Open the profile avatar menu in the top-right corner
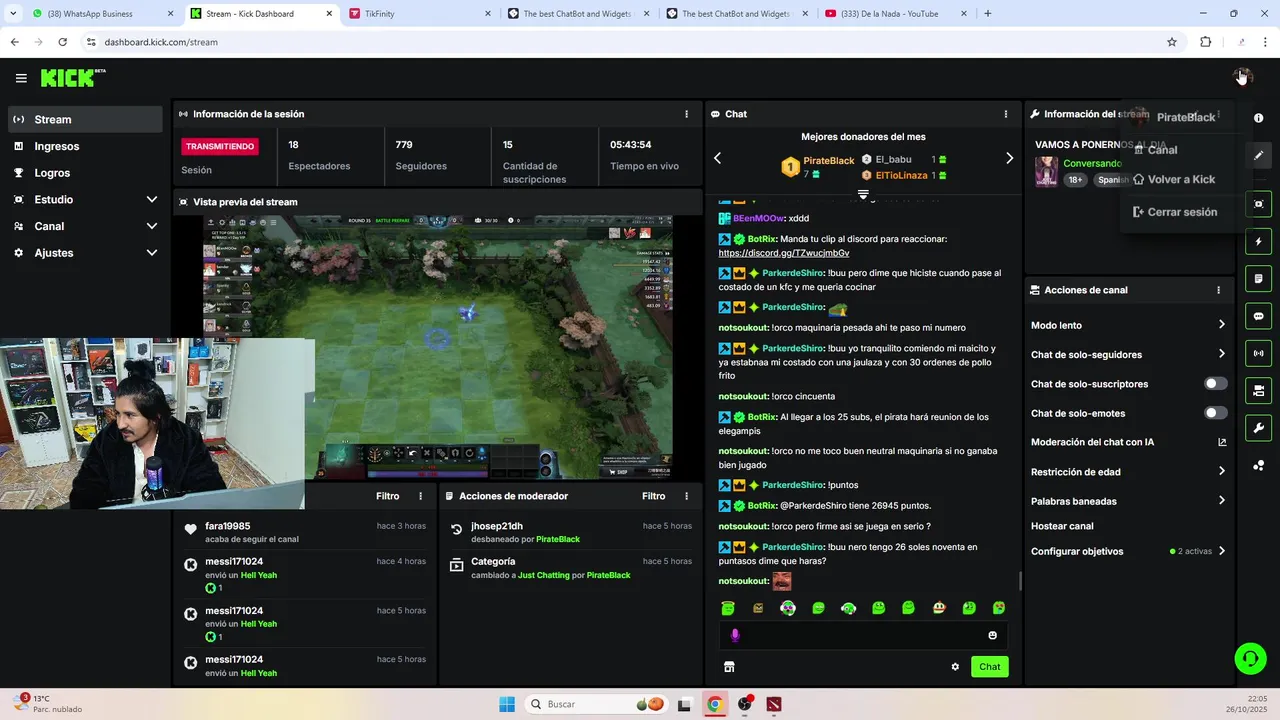The width and height of the screenshot is (1280, 720). [x=1242, y=77]
